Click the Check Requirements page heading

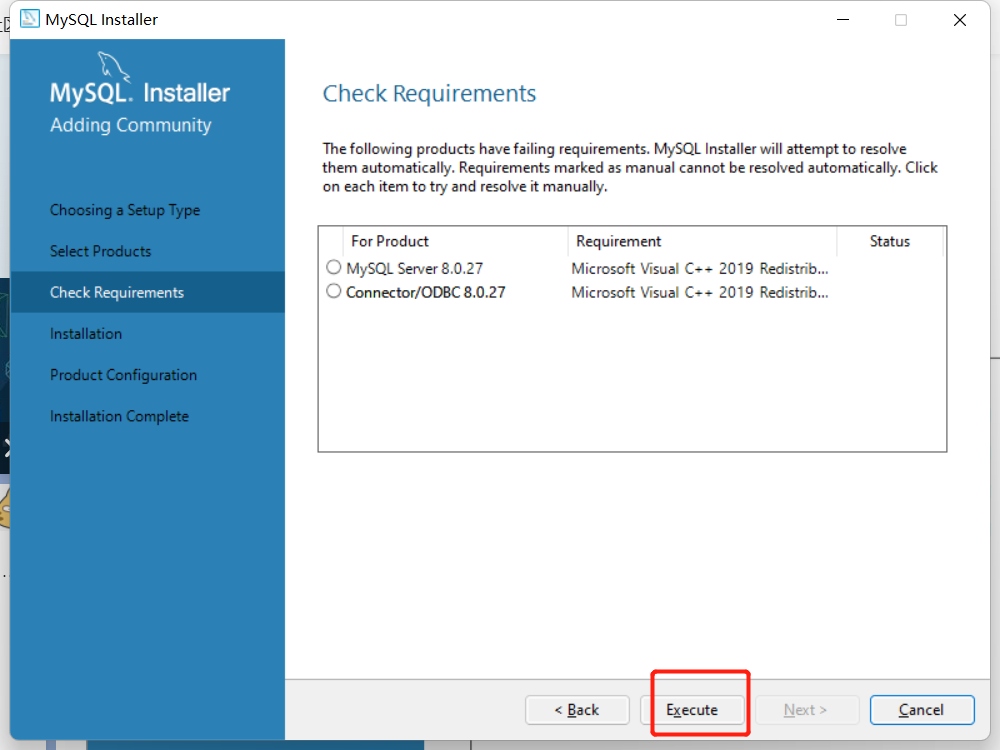[429, 94]
